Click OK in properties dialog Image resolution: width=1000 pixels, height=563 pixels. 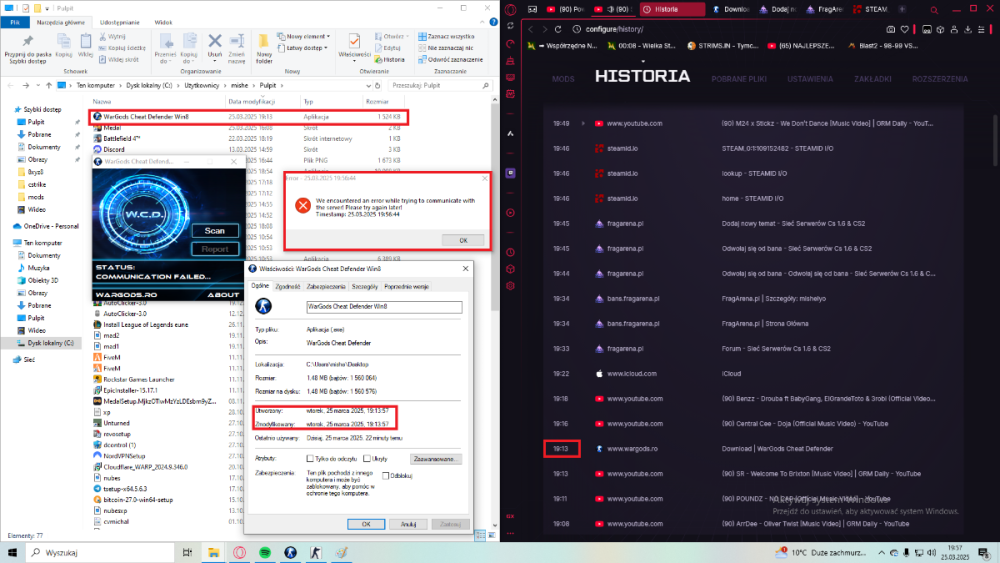tap(366, 524)
